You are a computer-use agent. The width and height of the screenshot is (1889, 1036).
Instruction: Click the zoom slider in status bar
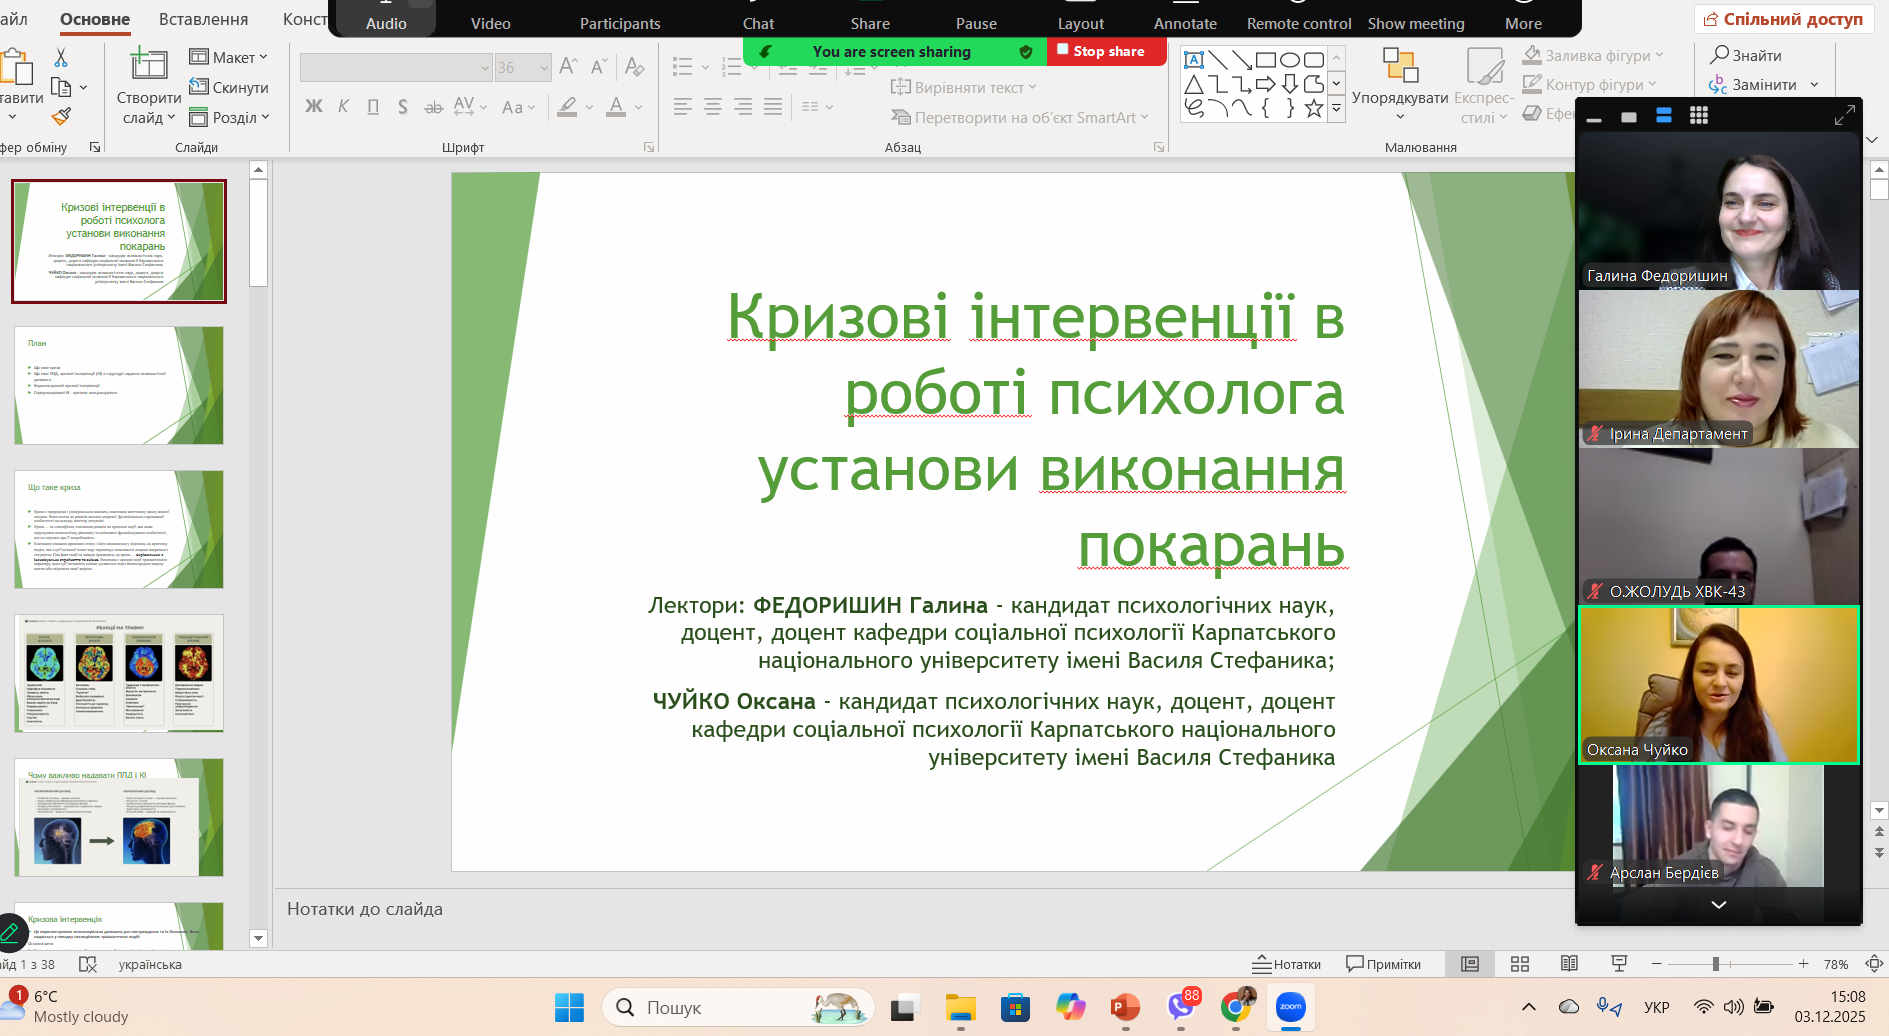[1715, 964]
